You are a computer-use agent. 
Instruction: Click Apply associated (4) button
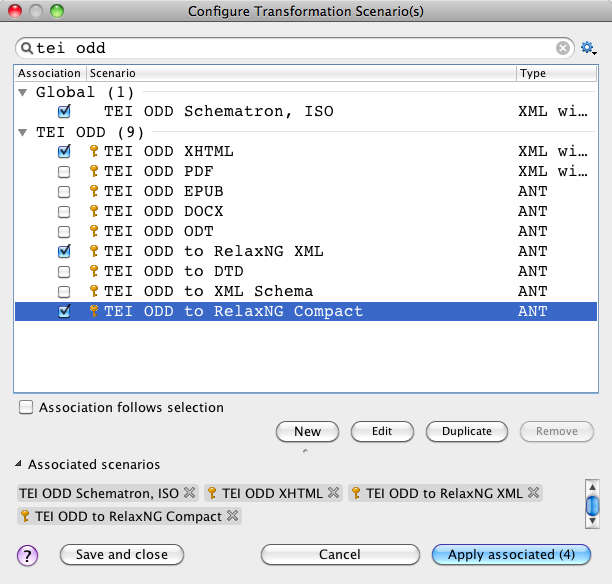coord(511,554)
